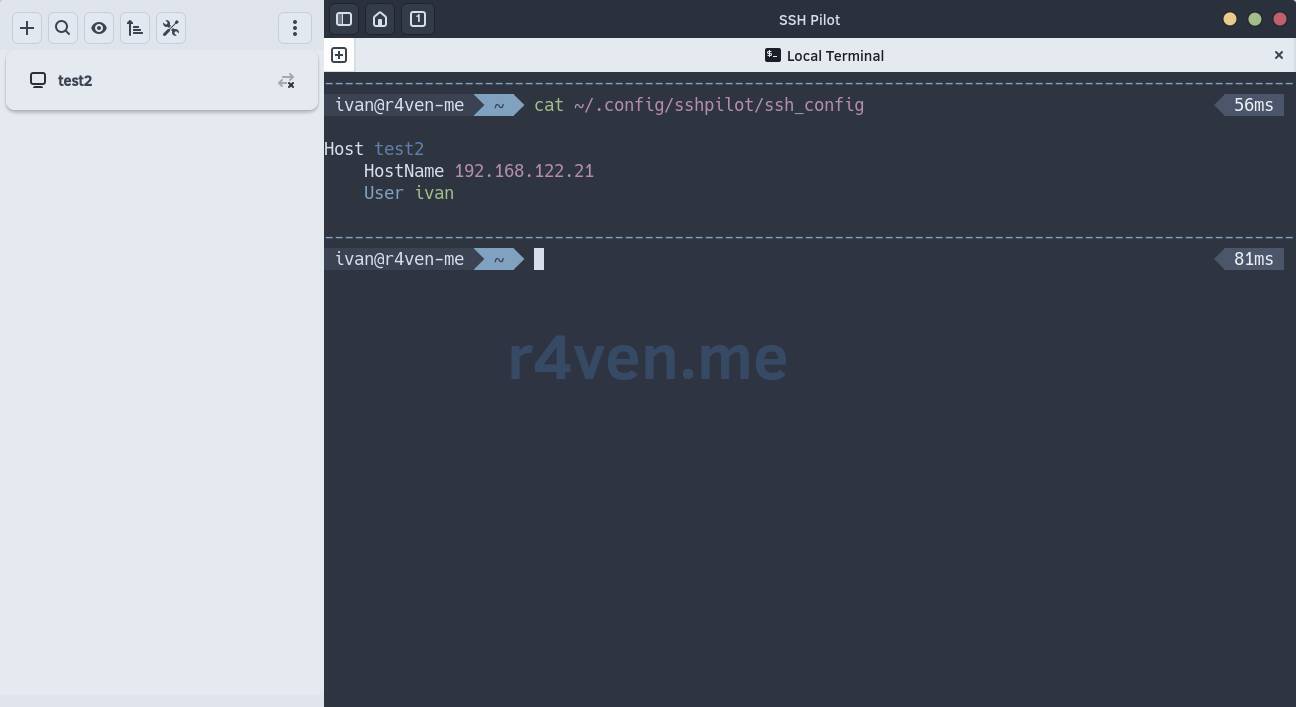
Task: Open a new terminal tab
Action: [339, 55]
